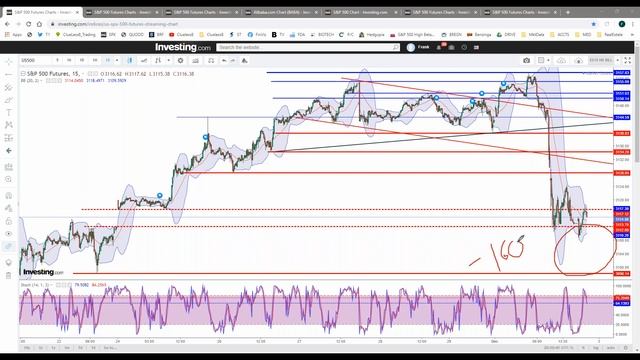Select the measure ruler tool

point(9,167)
